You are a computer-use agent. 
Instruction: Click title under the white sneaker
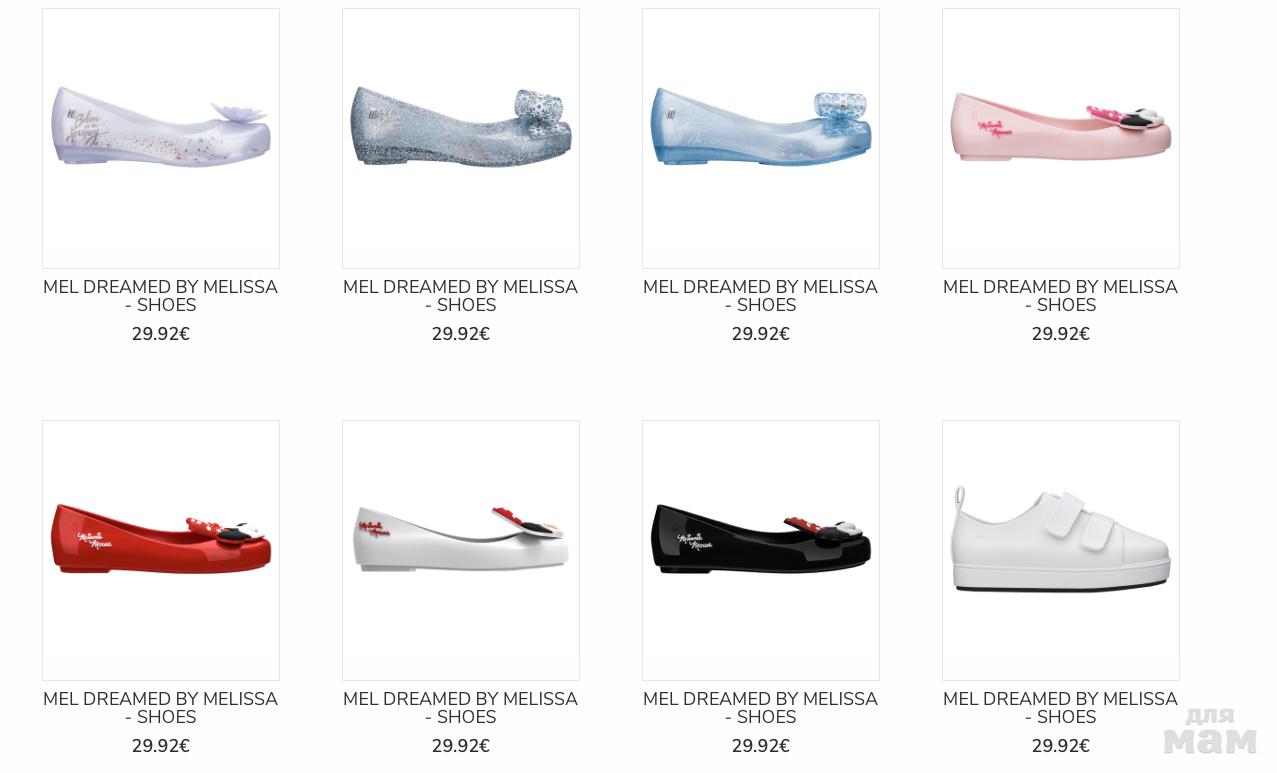point(1061,708)
